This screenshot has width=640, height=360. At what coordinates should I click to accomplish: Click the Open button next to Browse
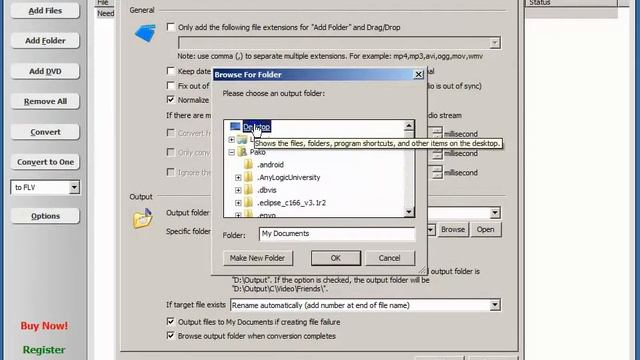tap(485, 229)
